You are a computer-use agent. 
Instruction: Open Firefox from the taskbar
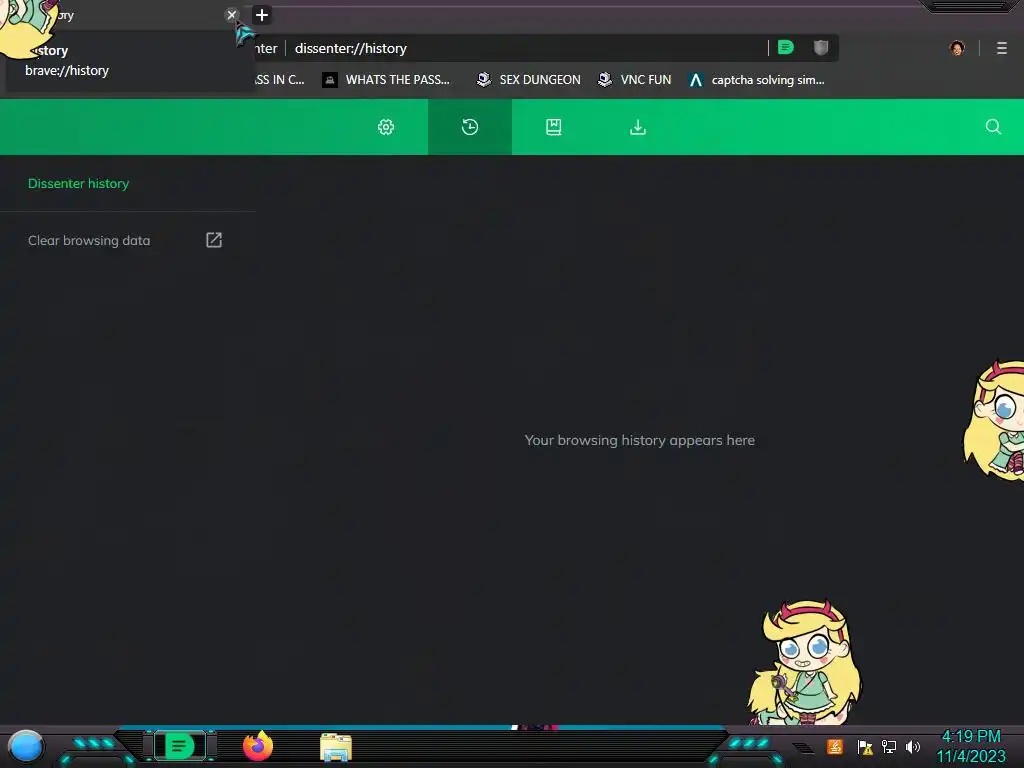click(x=258, y=746)
